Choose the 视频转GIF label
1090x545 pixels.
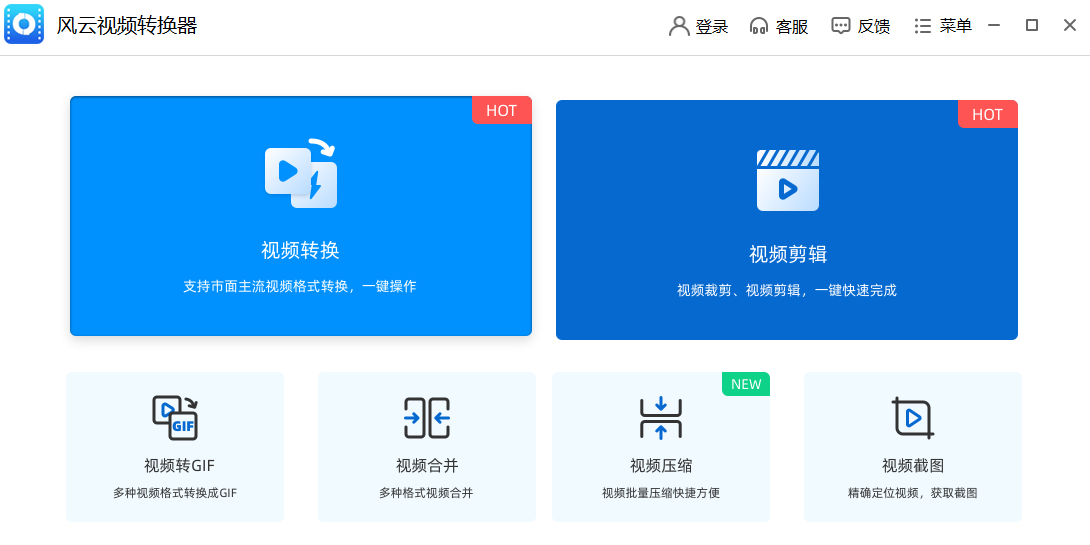tap(179, 466)
